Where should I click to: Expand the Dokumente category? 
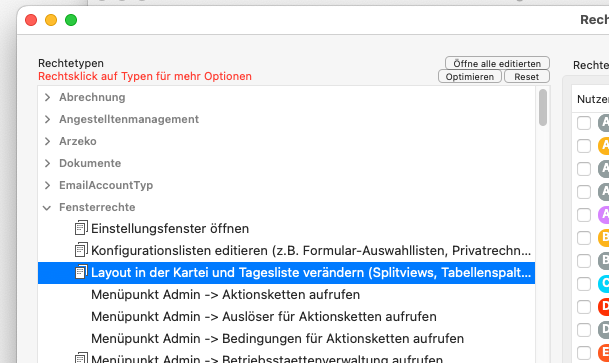47,163
